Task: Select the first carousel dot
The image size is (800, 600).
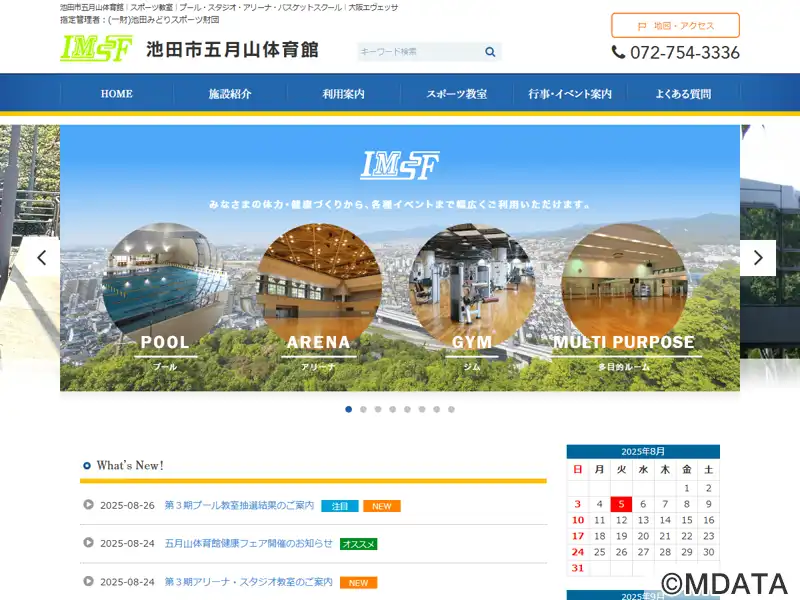Action: [x=348, y=409]
